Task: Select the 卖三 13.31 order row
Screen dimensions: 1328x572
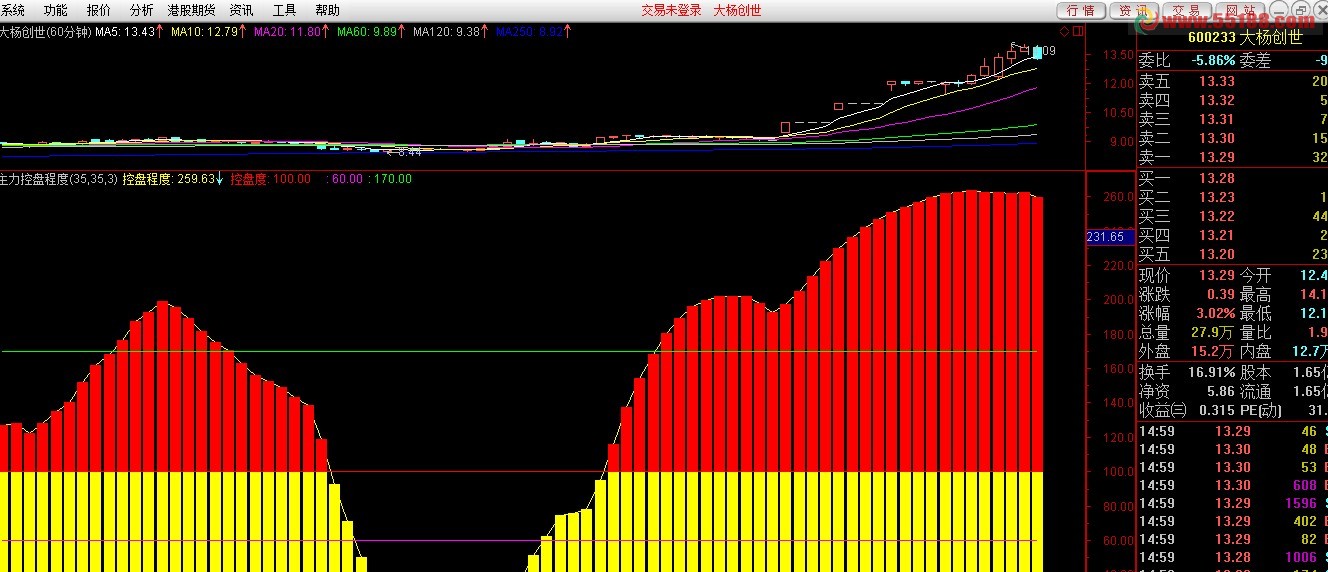Action: point(1233,119)
